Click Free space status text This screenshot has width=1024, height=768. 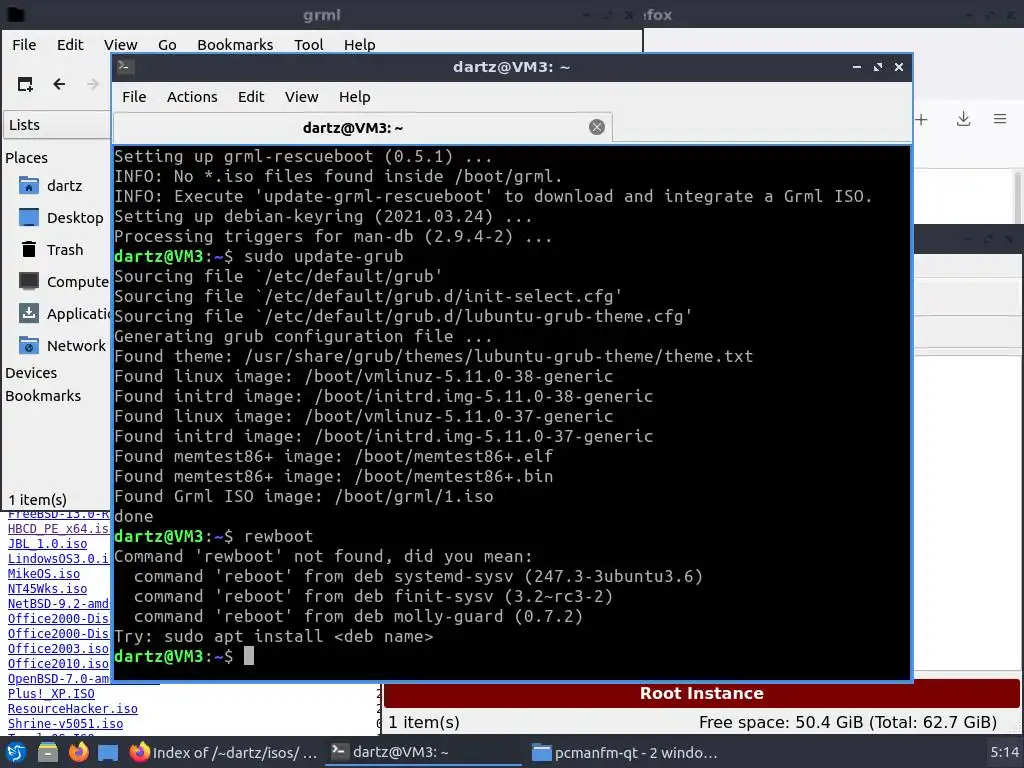(x=848, y=722)
